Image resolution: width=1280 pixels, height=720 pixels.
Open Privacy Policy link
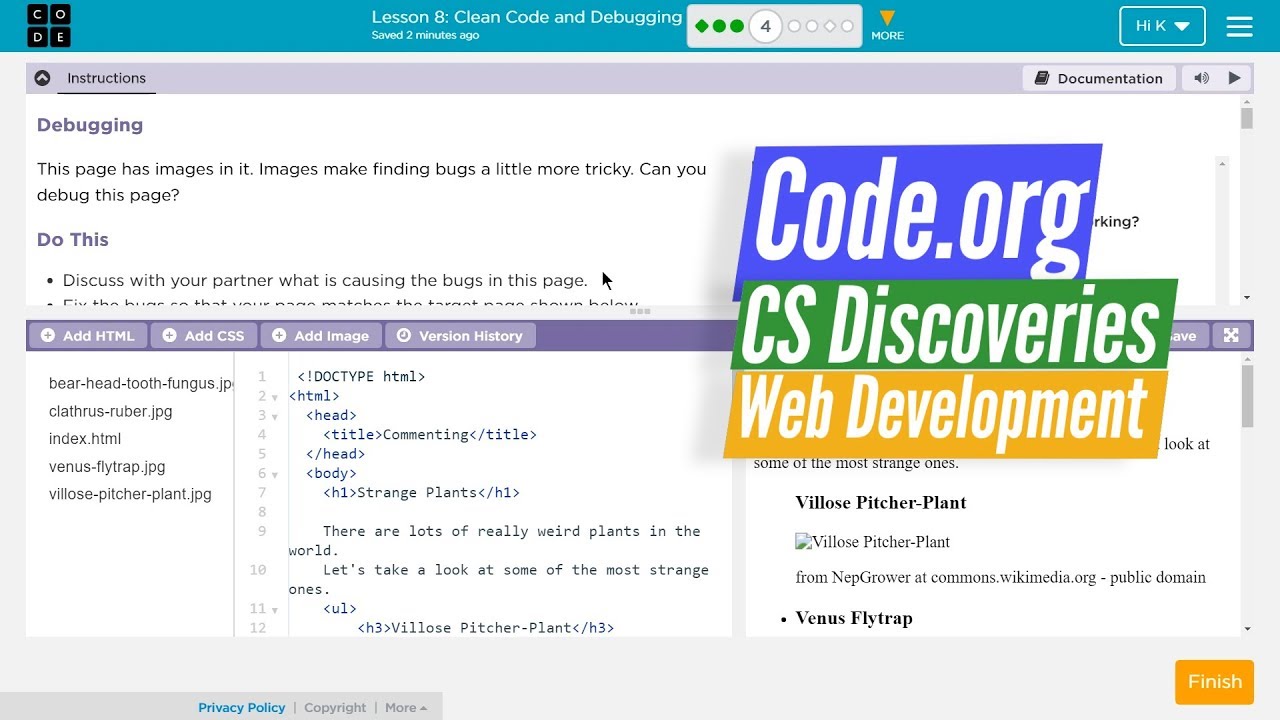pos(241,707)
